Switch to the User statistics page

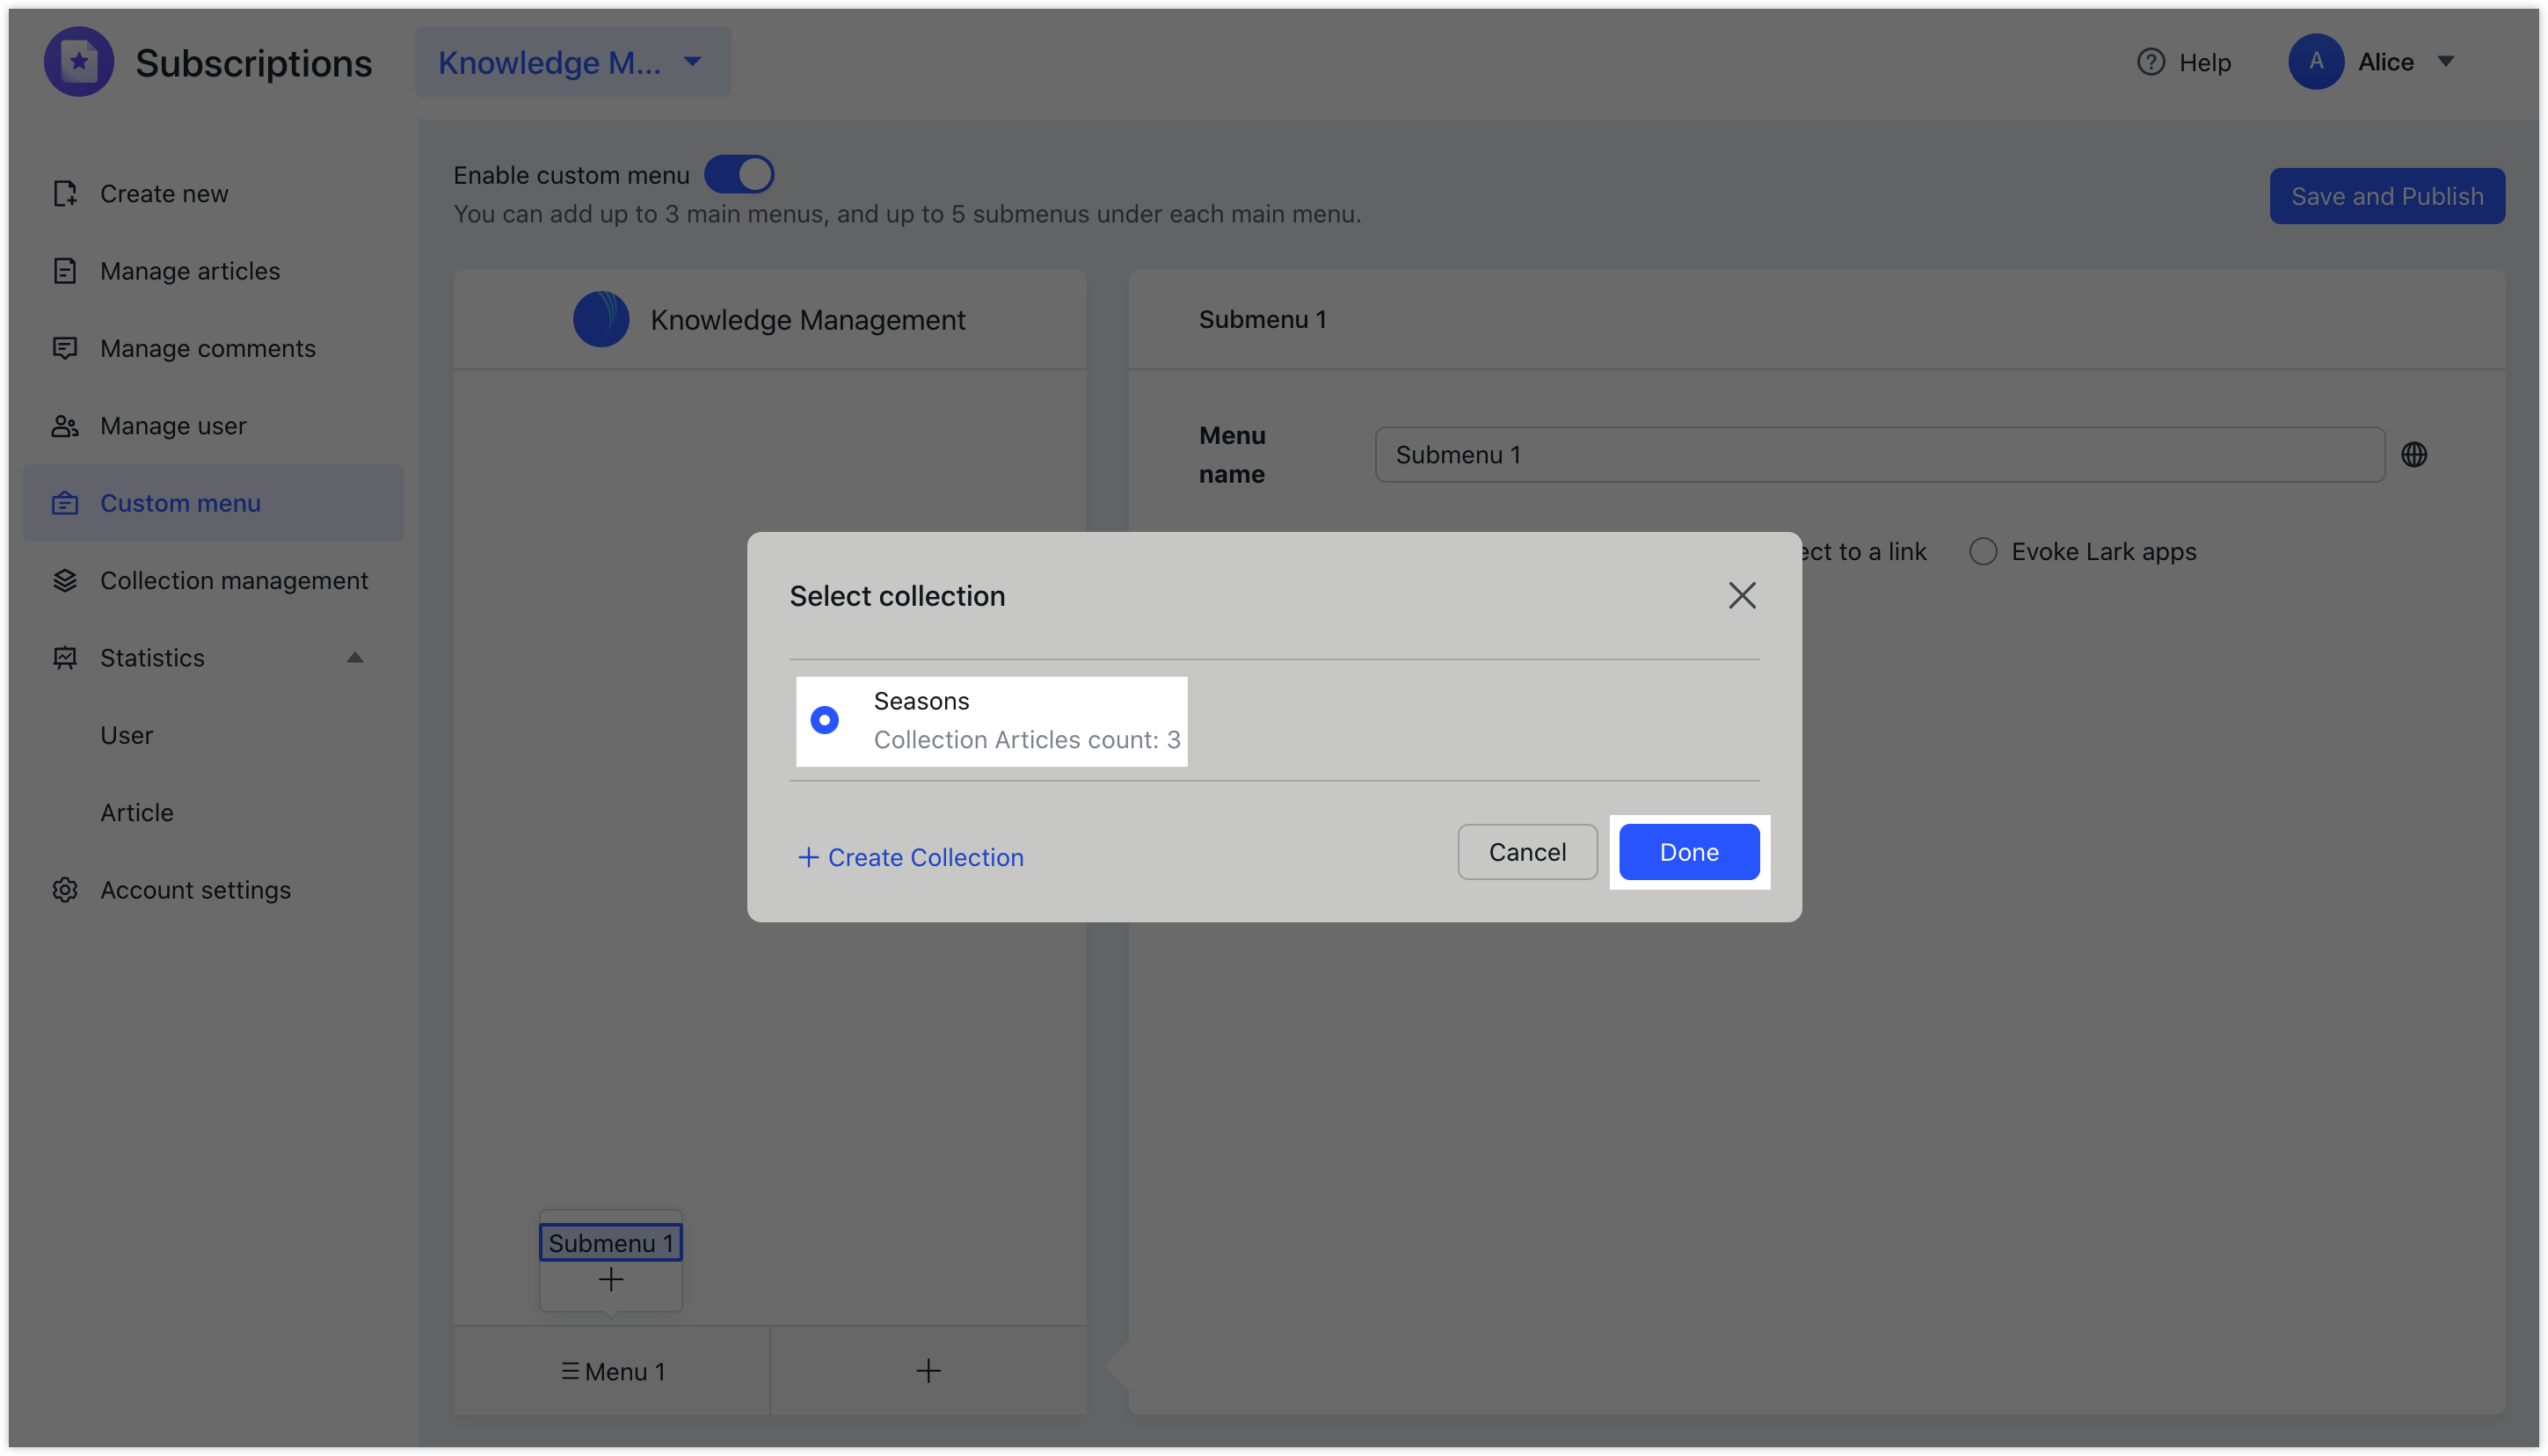(x=127, y=734)
